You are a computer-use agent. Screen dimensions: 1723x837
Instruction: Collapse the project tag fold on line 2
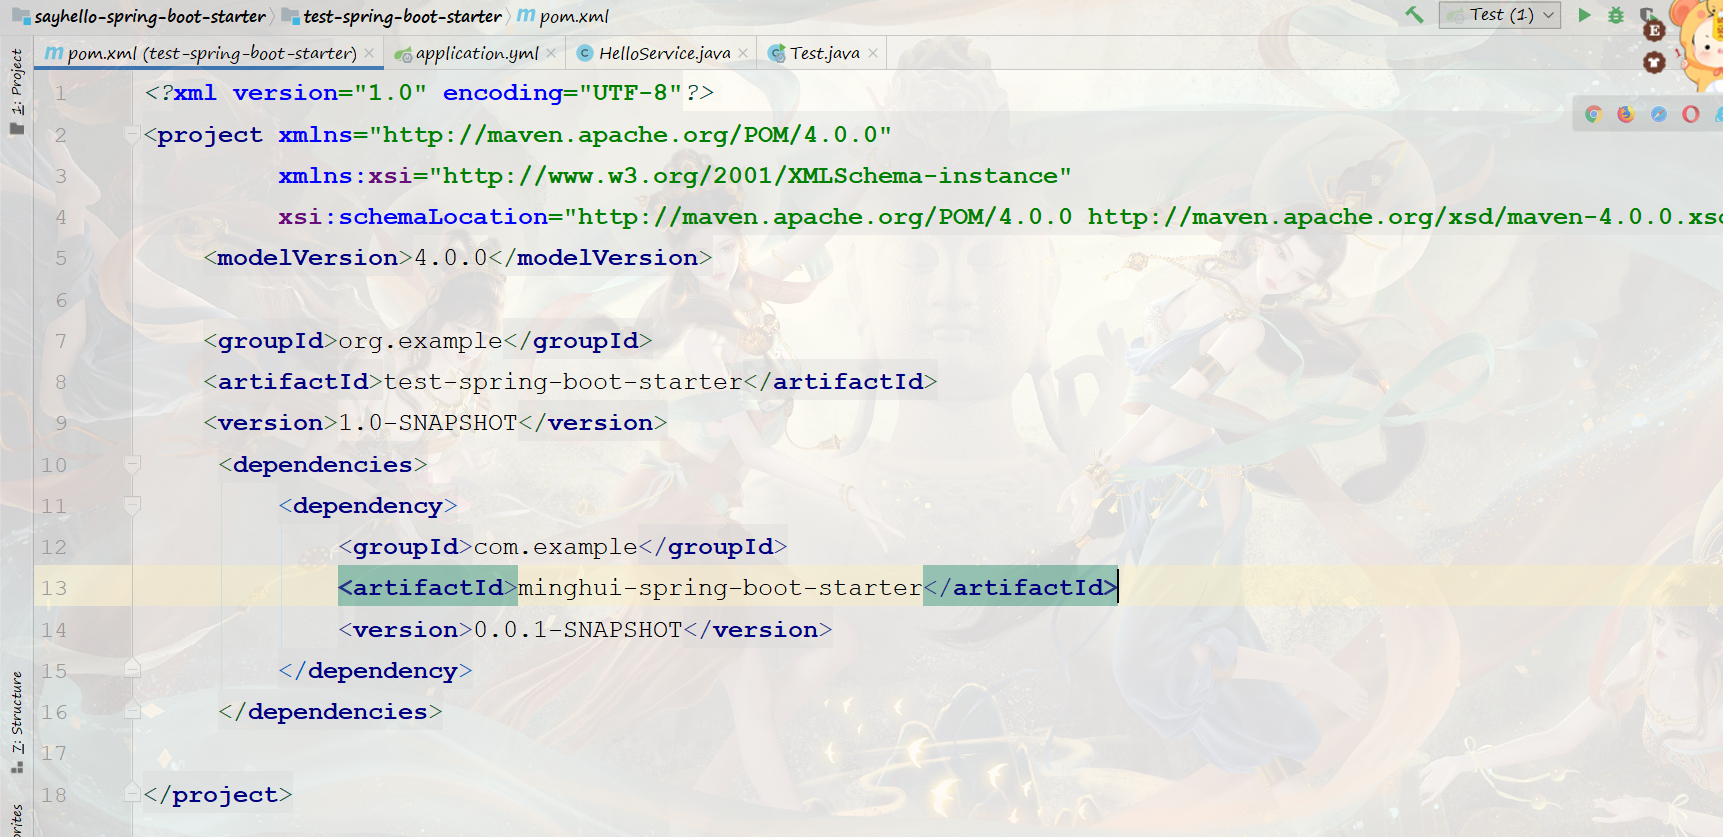click(x=132, y=134)
